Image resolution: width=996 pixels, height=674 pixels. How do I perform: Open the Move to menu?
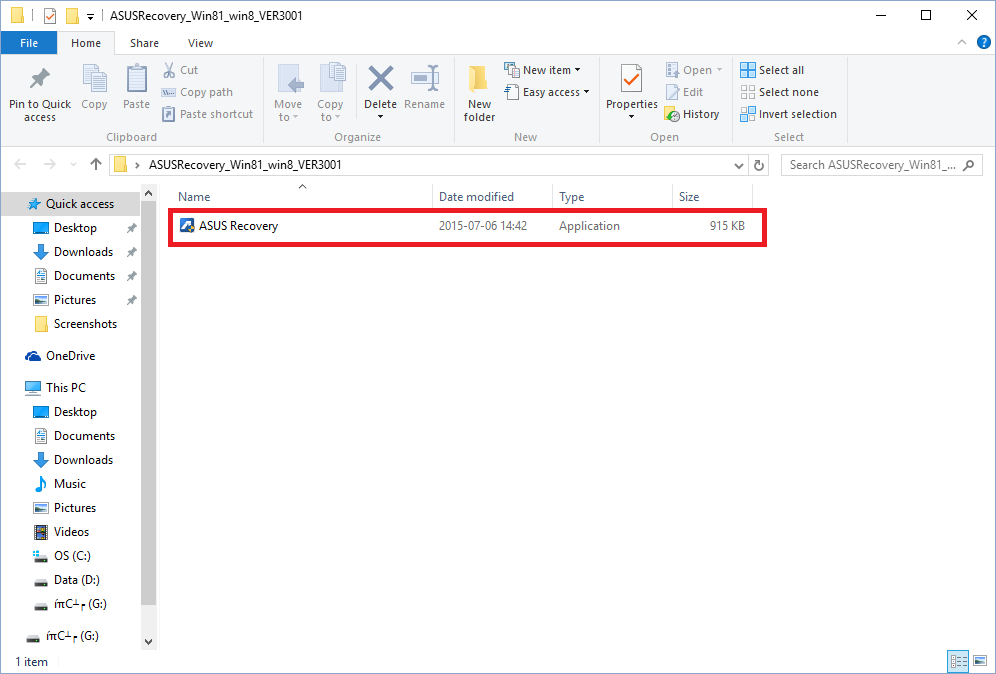click(288, 93)
